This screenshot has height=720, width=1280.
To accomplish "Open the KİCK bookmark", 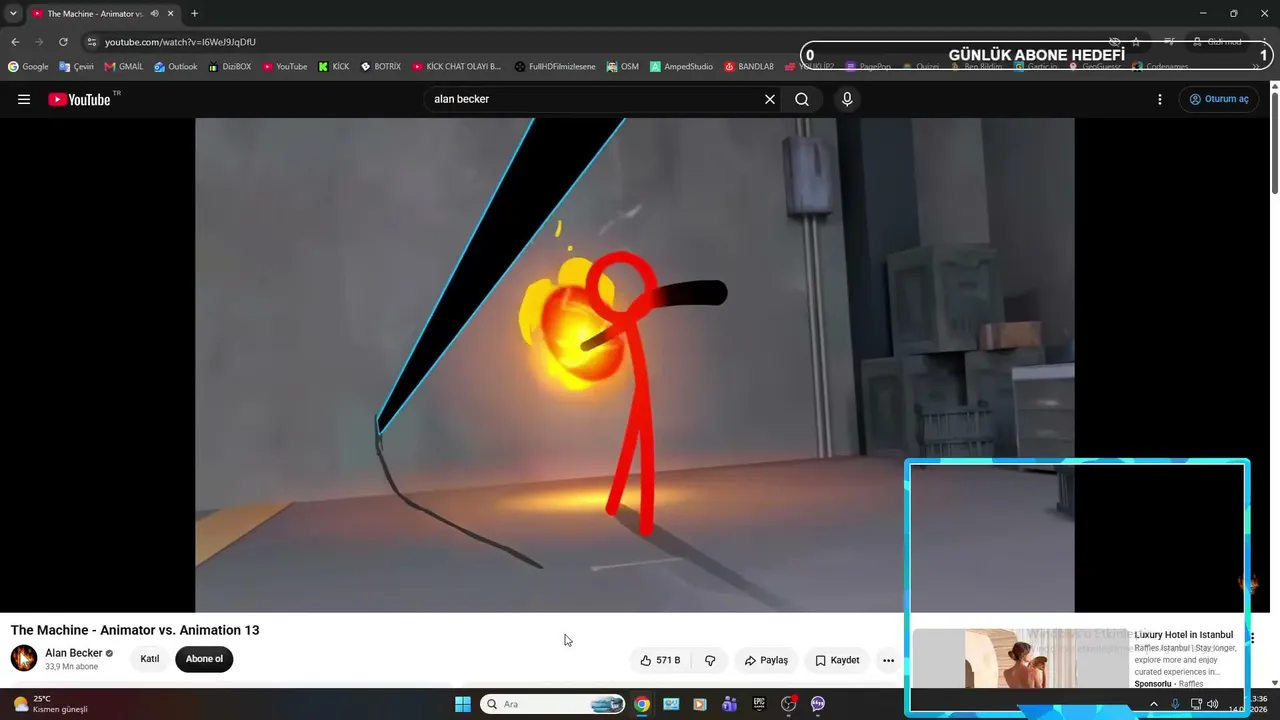I will pos(334,67).
